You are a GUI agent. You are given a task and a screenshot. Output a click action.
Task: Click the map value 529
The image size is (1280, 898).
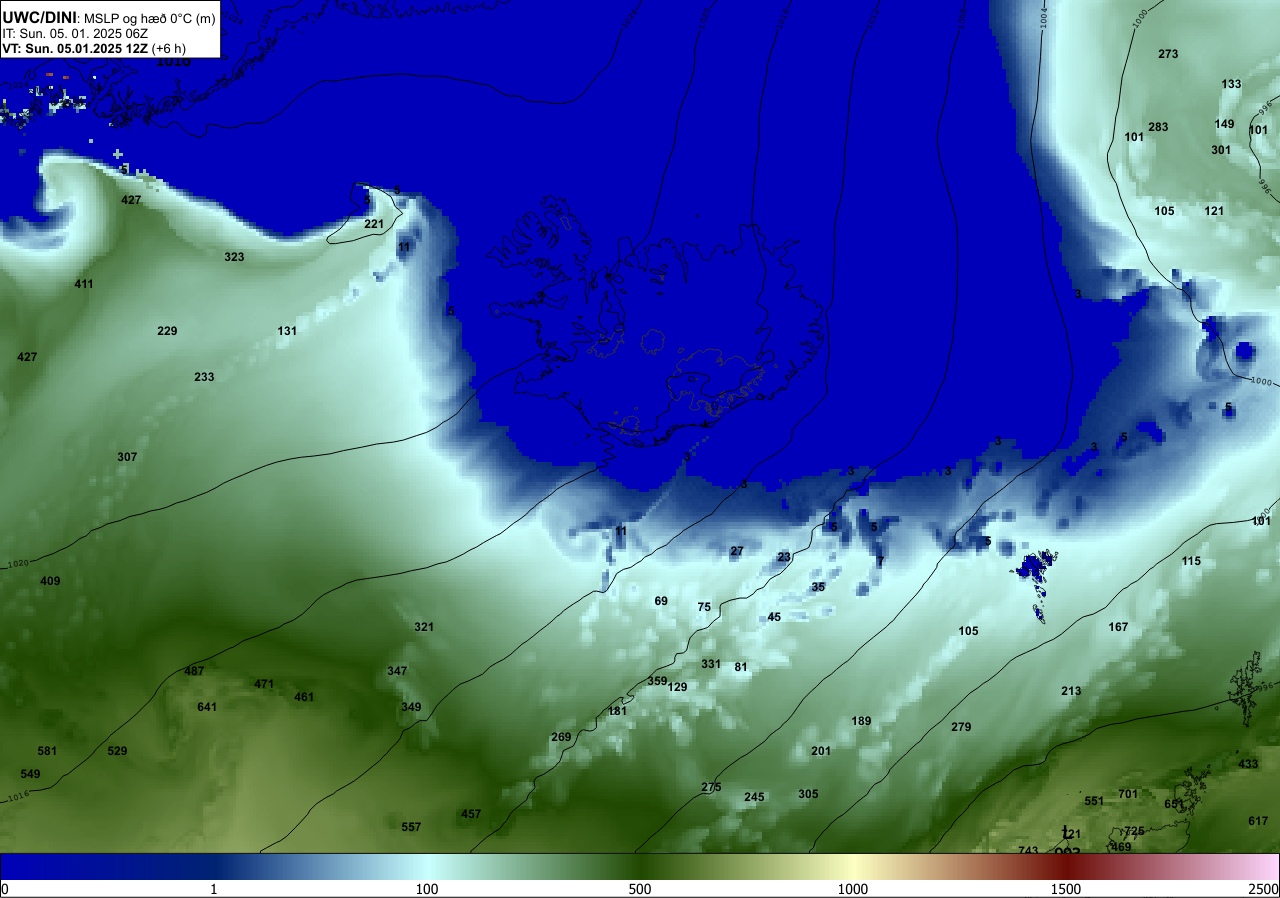click(117, 751)
